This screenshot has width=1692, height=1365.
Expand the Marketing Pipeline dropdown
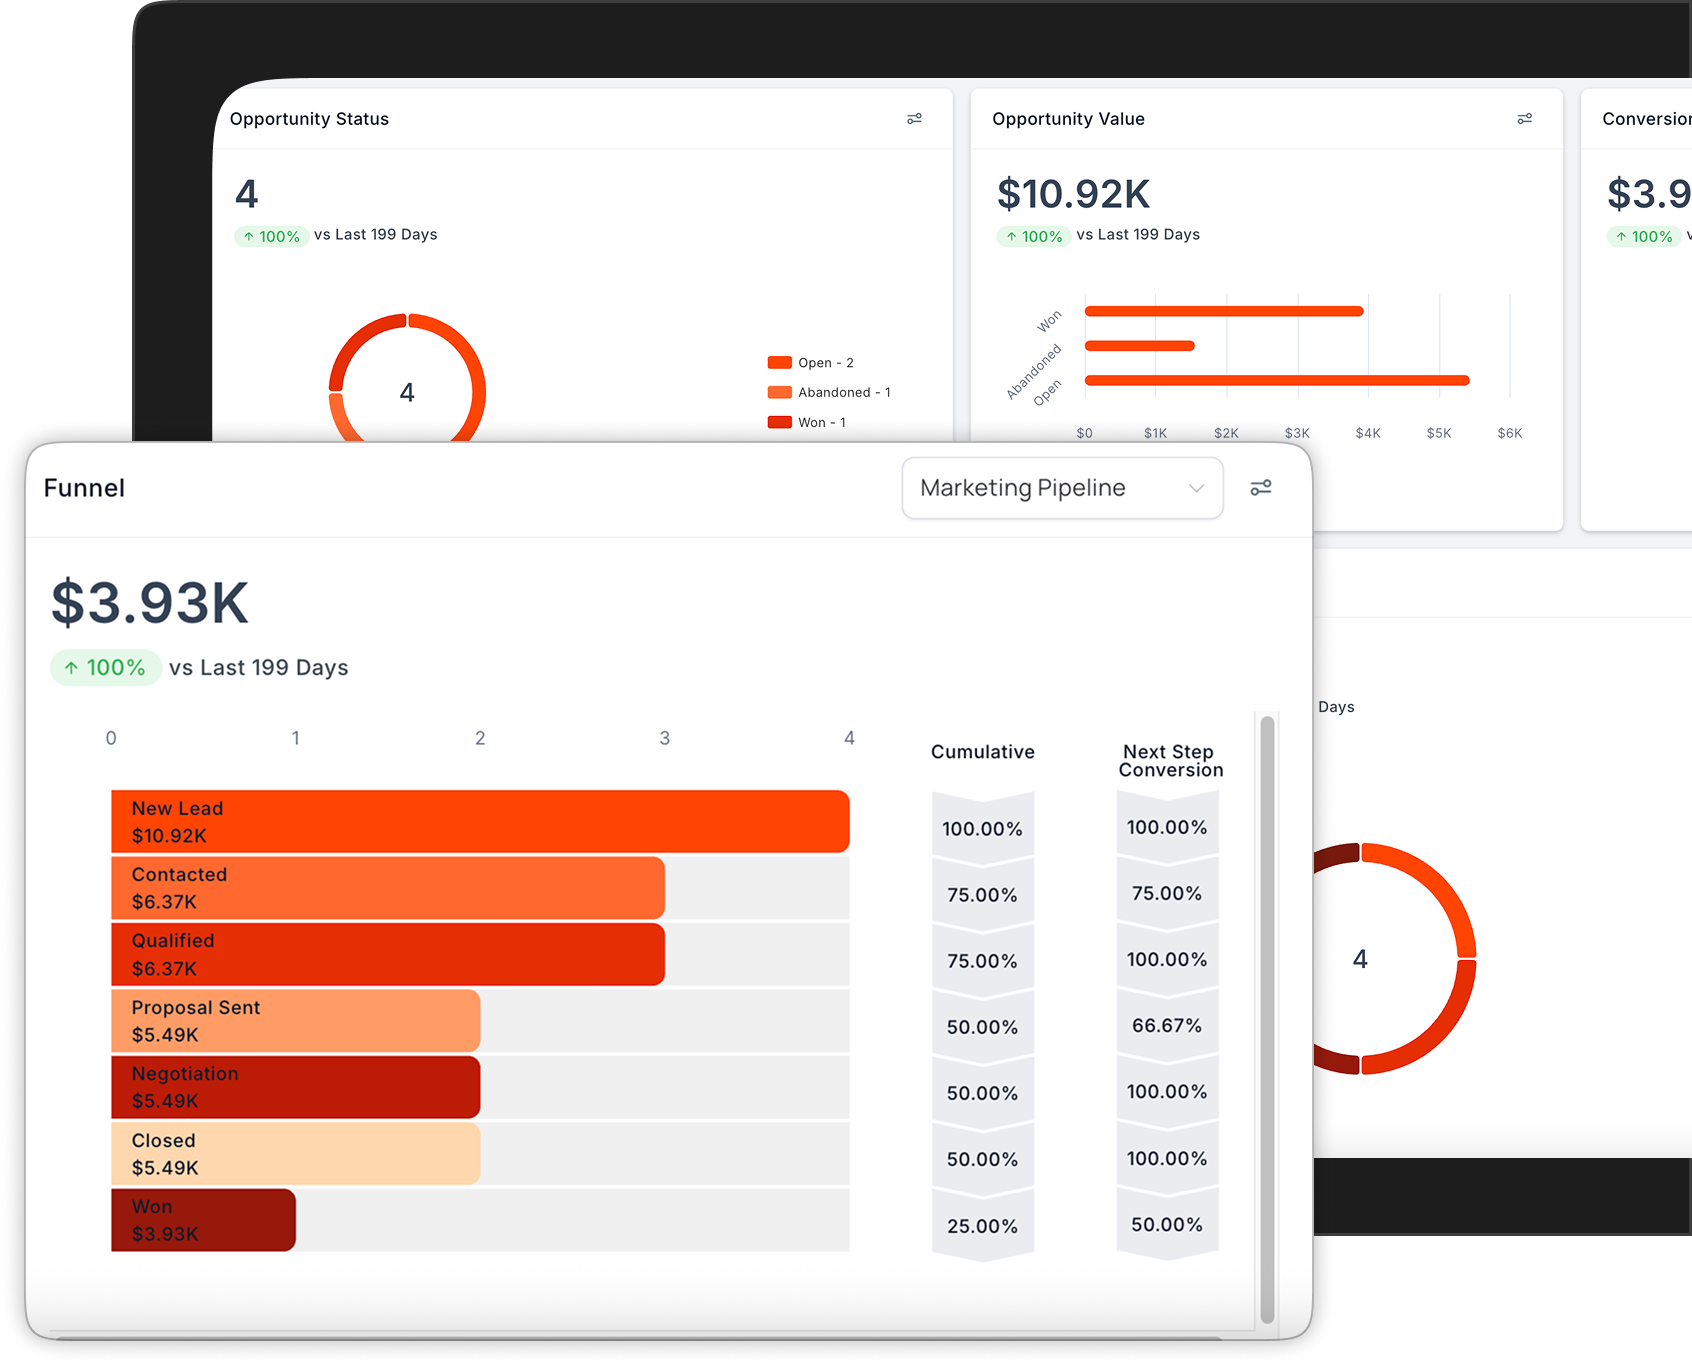[x=1062, y=488]
